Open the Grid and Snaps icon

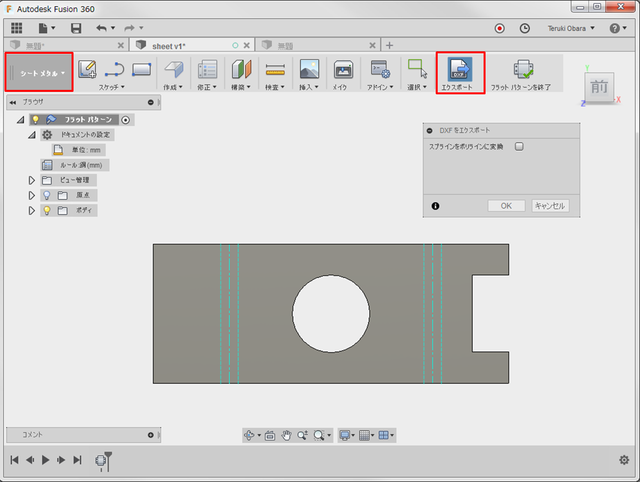click(364, 435)
